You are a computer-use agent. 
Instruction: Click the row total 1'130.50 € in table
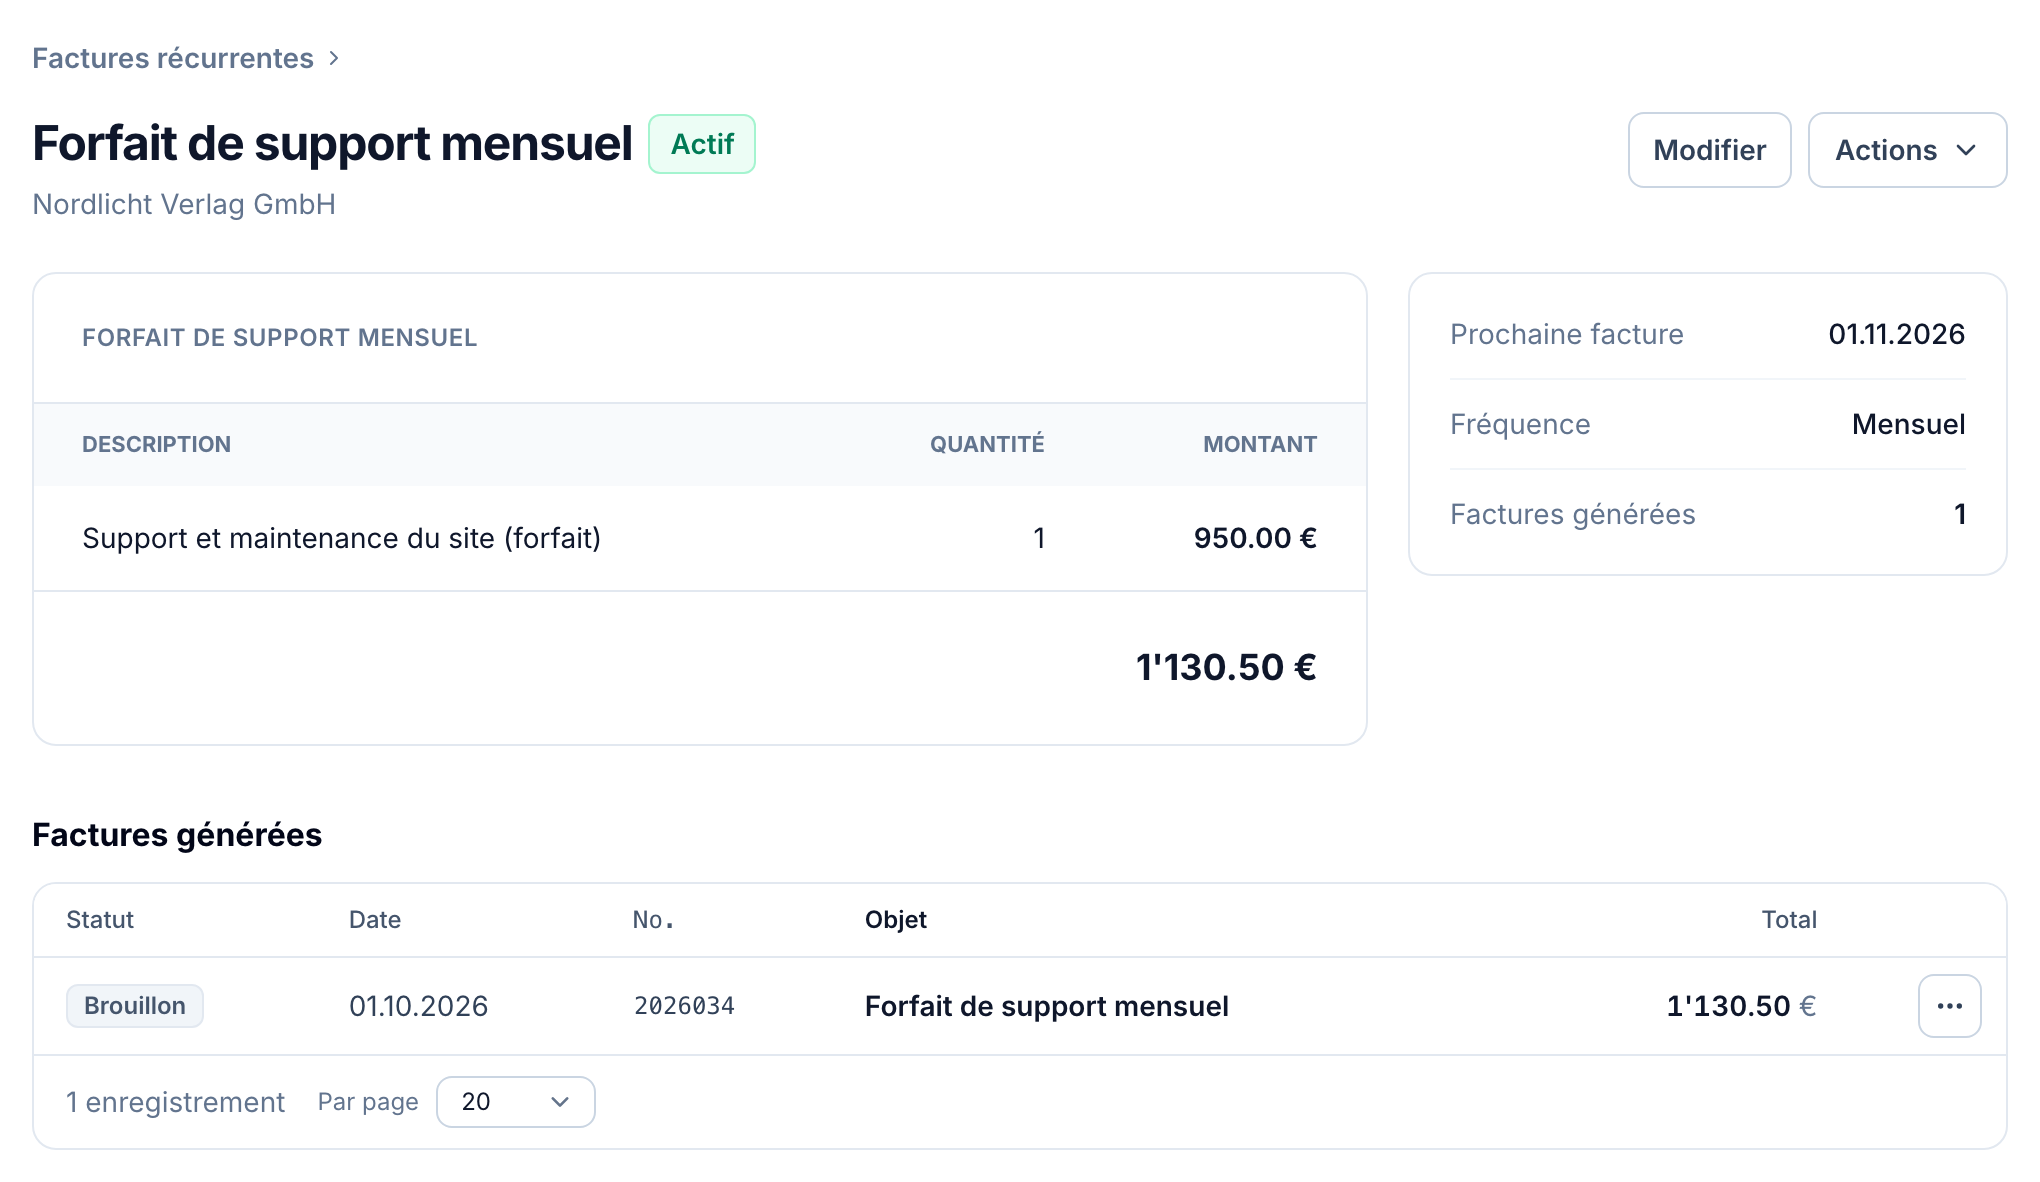[1741, 1006]
